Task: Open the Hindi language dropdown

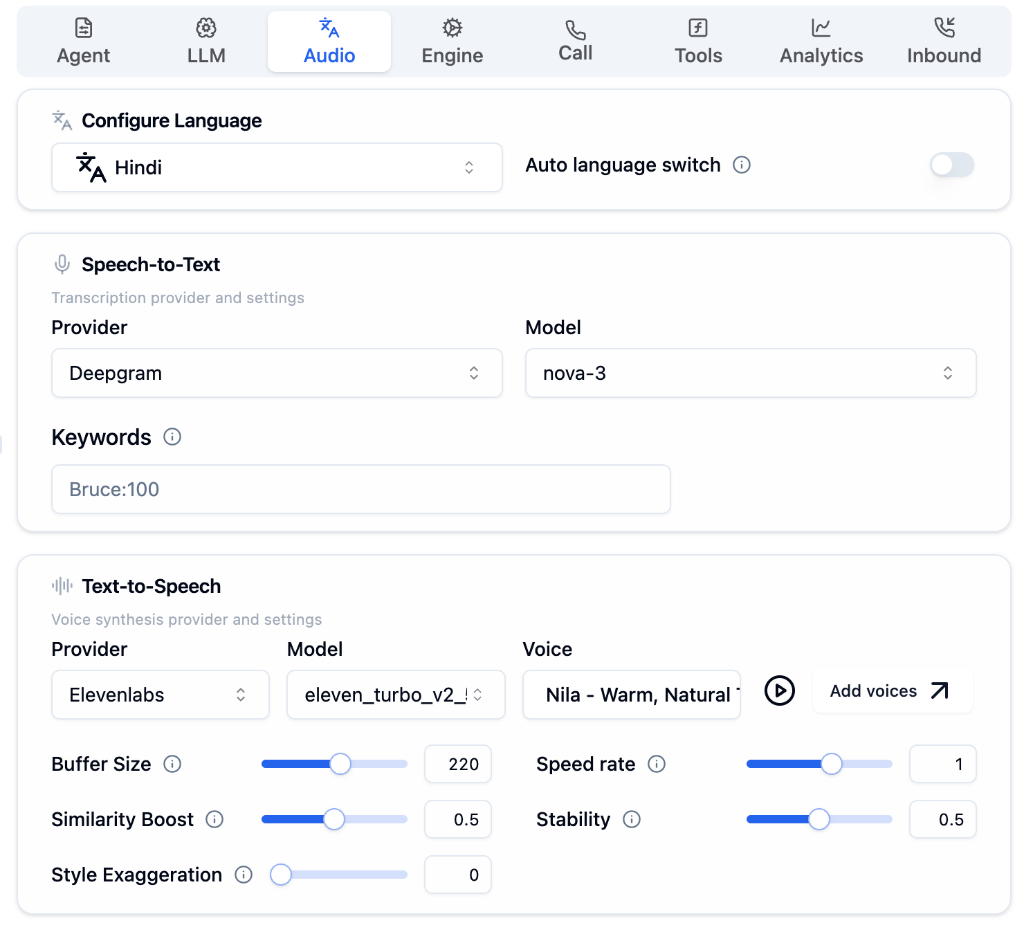Action: 277,167
